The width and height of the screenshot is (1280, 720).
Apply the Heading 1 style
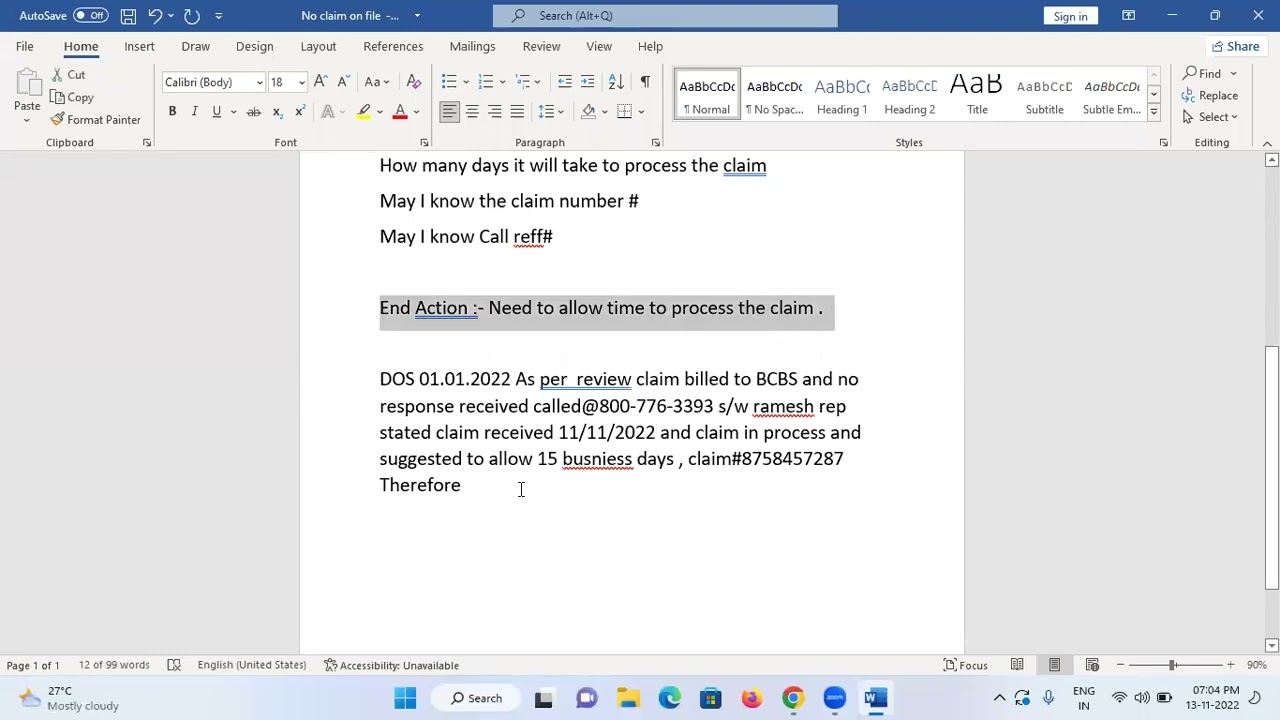click(842, 95)
